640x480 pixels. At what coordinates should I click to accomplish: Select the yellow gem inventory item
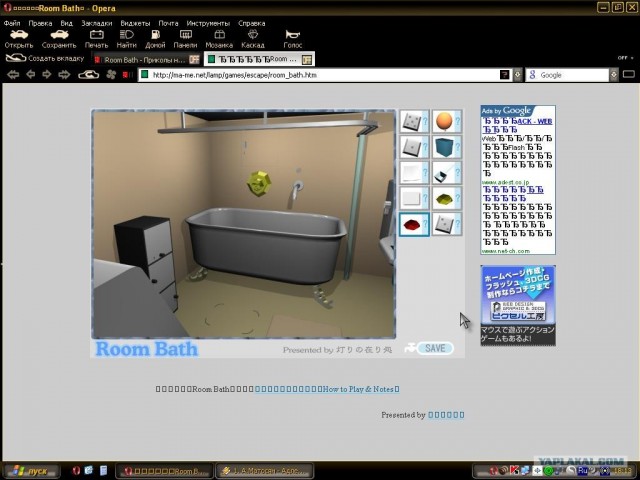click(x=444, y=198)
